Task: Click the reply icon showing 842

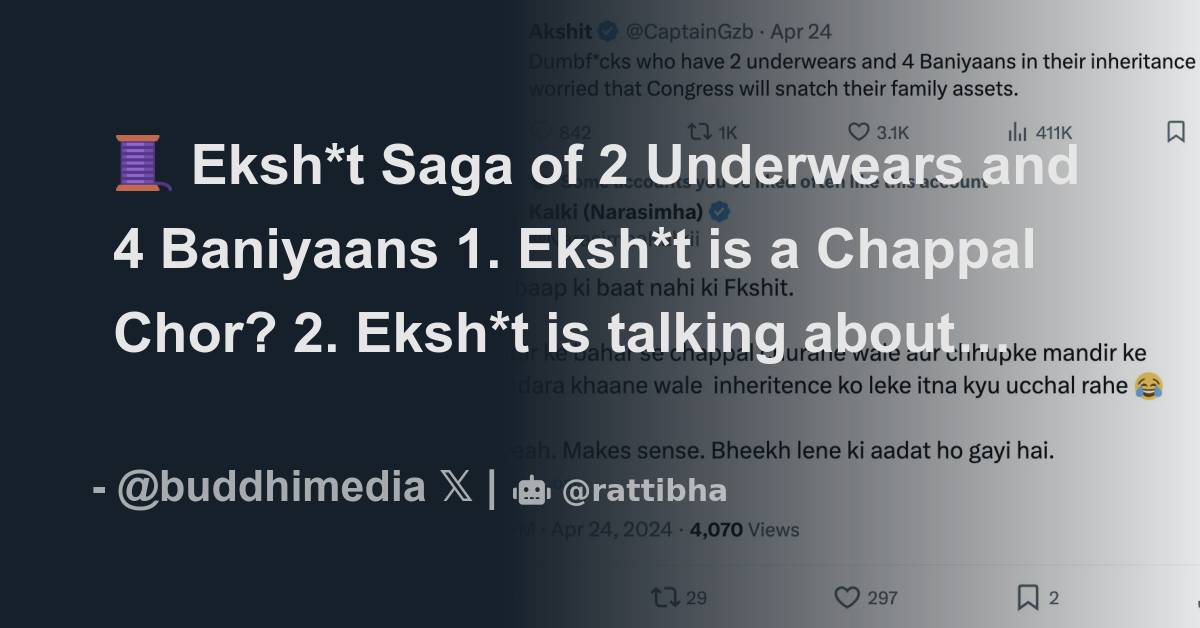Action: click(538, 131)
